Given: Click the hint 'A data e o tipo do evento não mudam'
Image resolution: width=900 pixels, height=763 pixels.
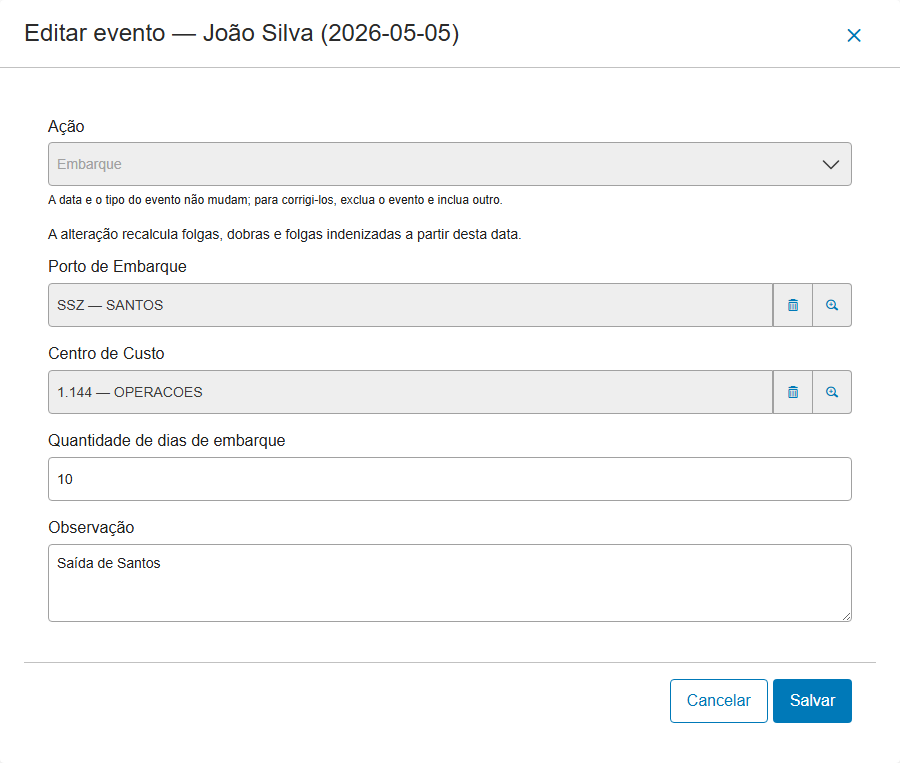Looking at the screenshot, I should tap(275, 200).
